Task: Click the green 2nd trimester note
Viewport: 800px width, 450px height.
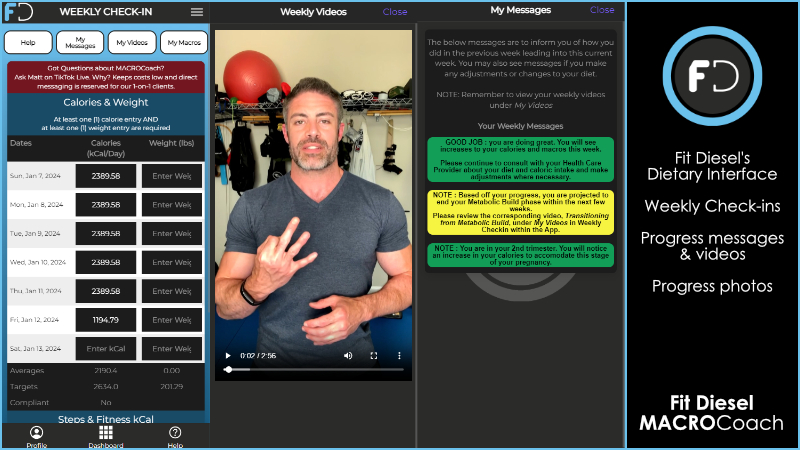Action: [x=520, y=255]
